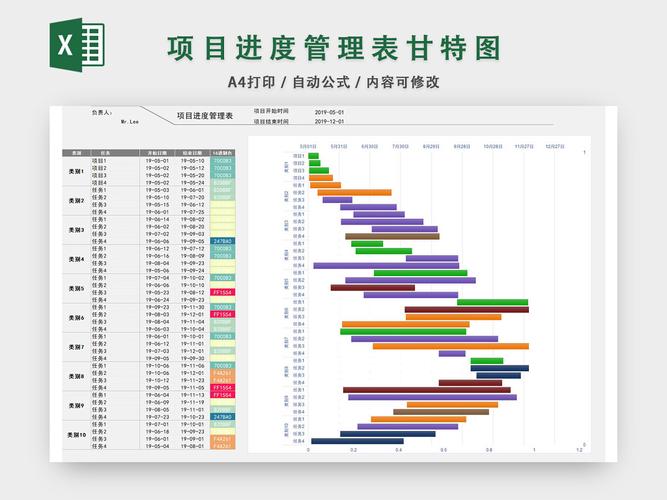Click the 8月29日 axis label on Gantt chart

pyautogui.click(x=431, y=146)
